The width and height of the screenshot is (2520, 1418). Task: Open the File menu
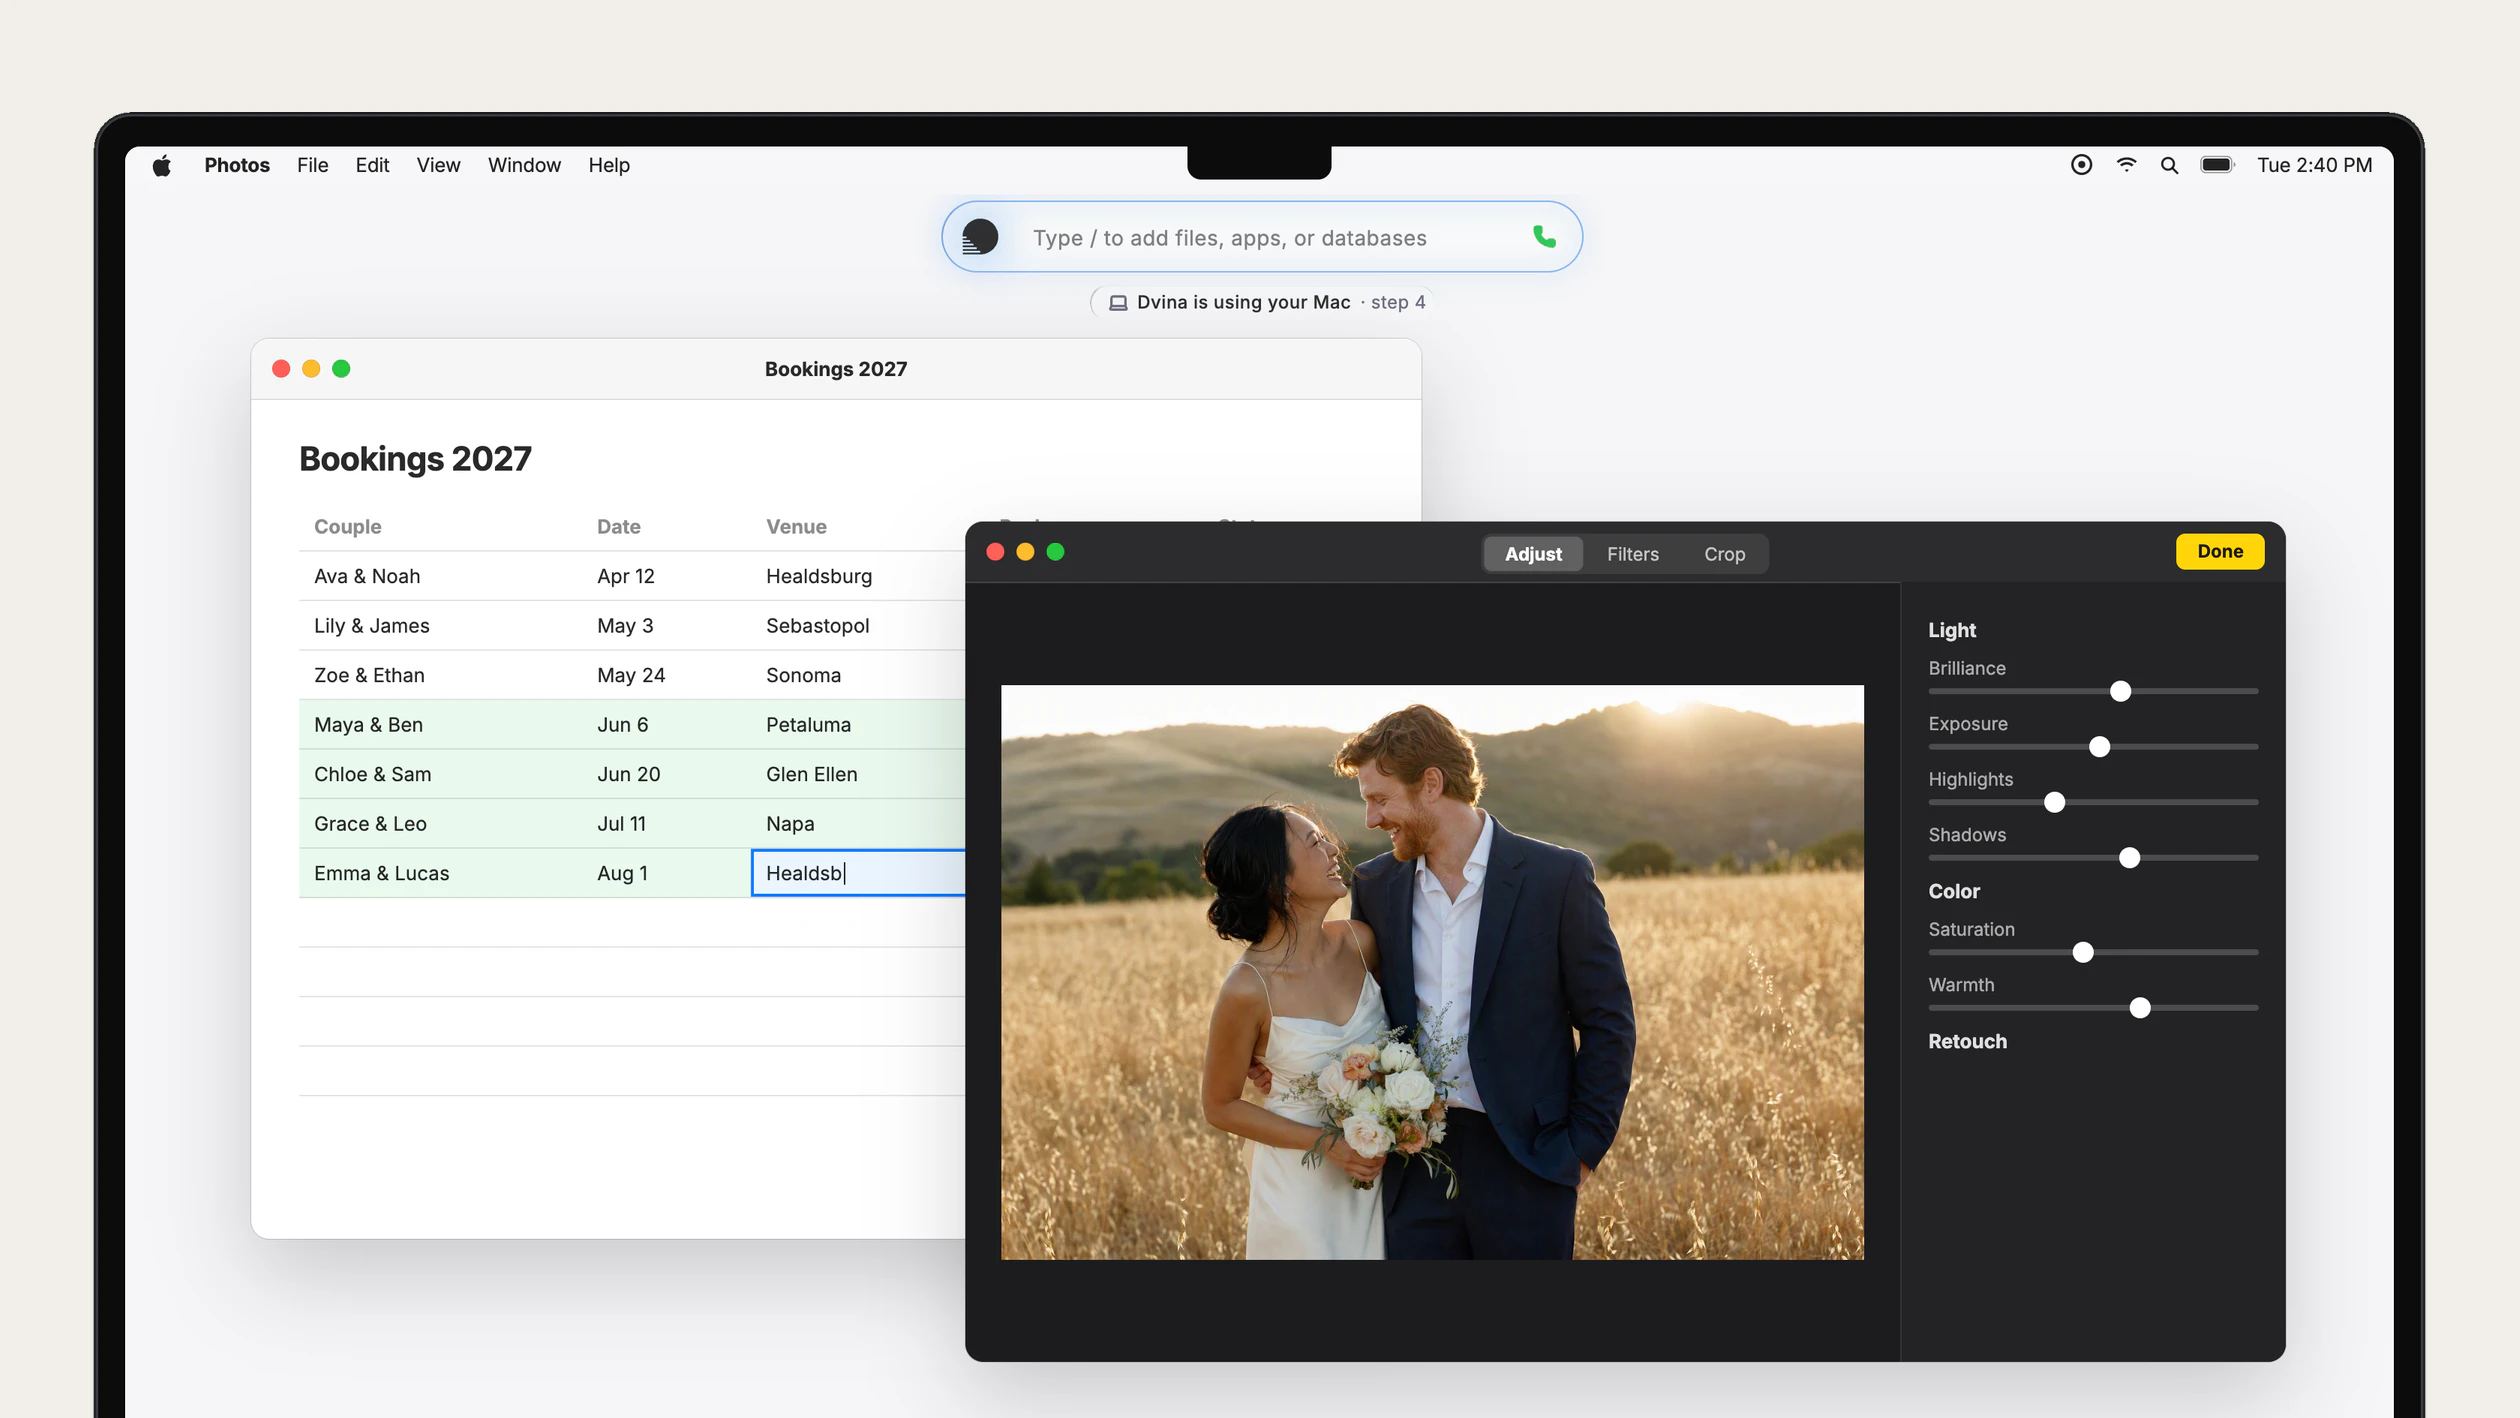tap(312, 165)
